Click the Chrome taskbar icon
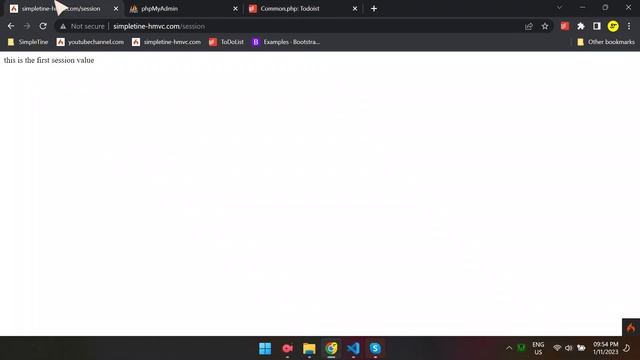This screenshot has height=360, width=640. coord(331,349)
